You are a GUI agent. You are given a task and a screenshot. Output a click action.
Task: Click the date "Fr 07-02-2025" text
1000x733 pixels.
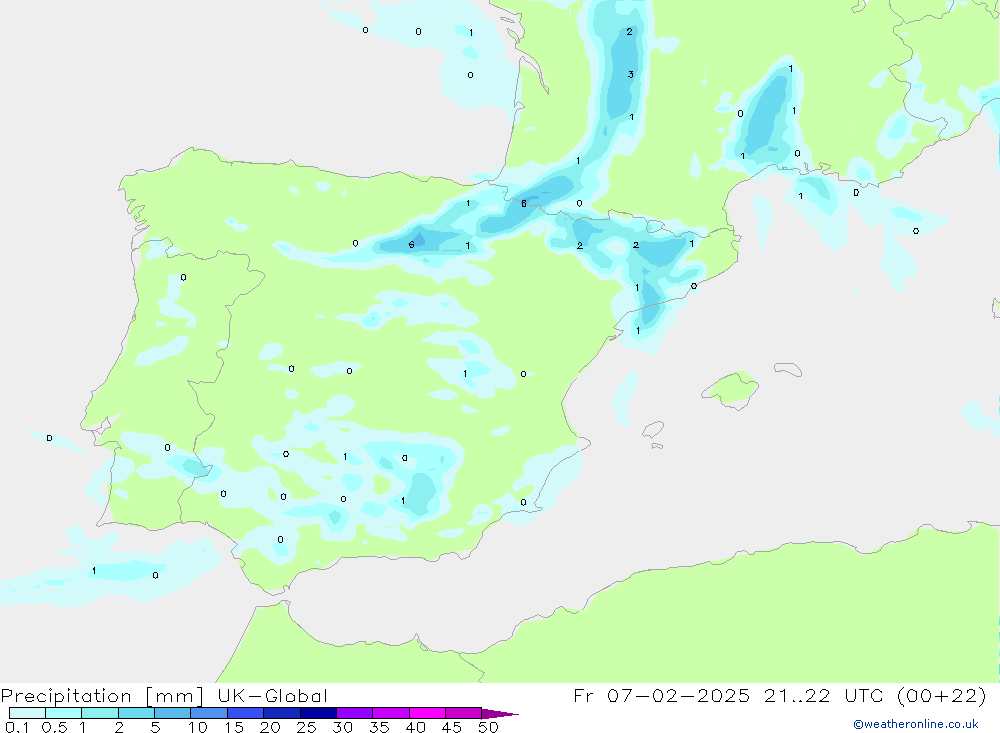click(661, 696)
